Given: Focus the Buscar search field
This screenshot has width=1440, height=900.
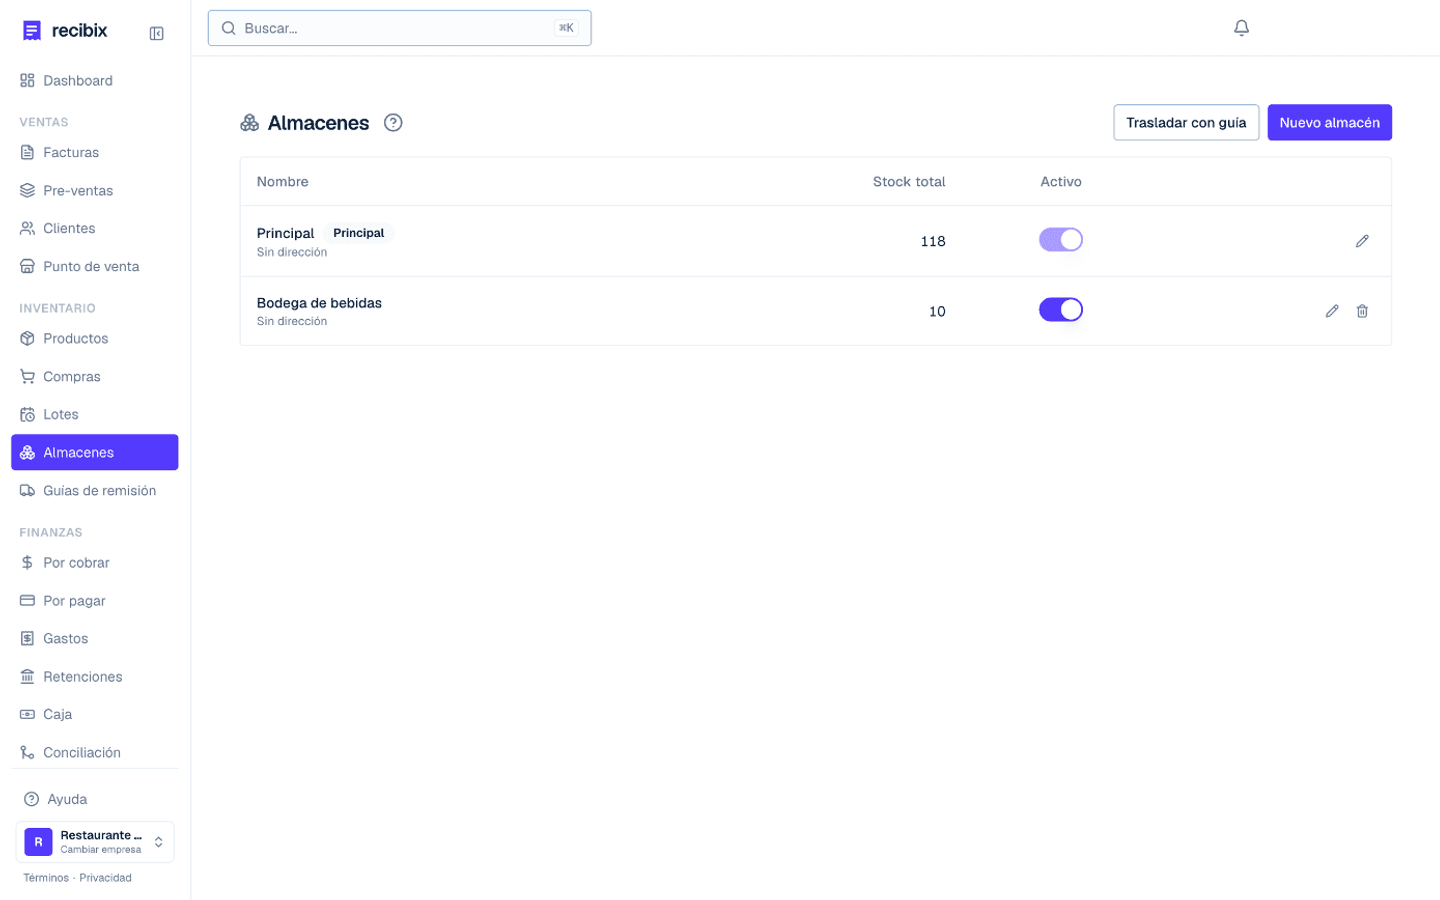Looking at the screenshot, I should click(x=399, y=28).
